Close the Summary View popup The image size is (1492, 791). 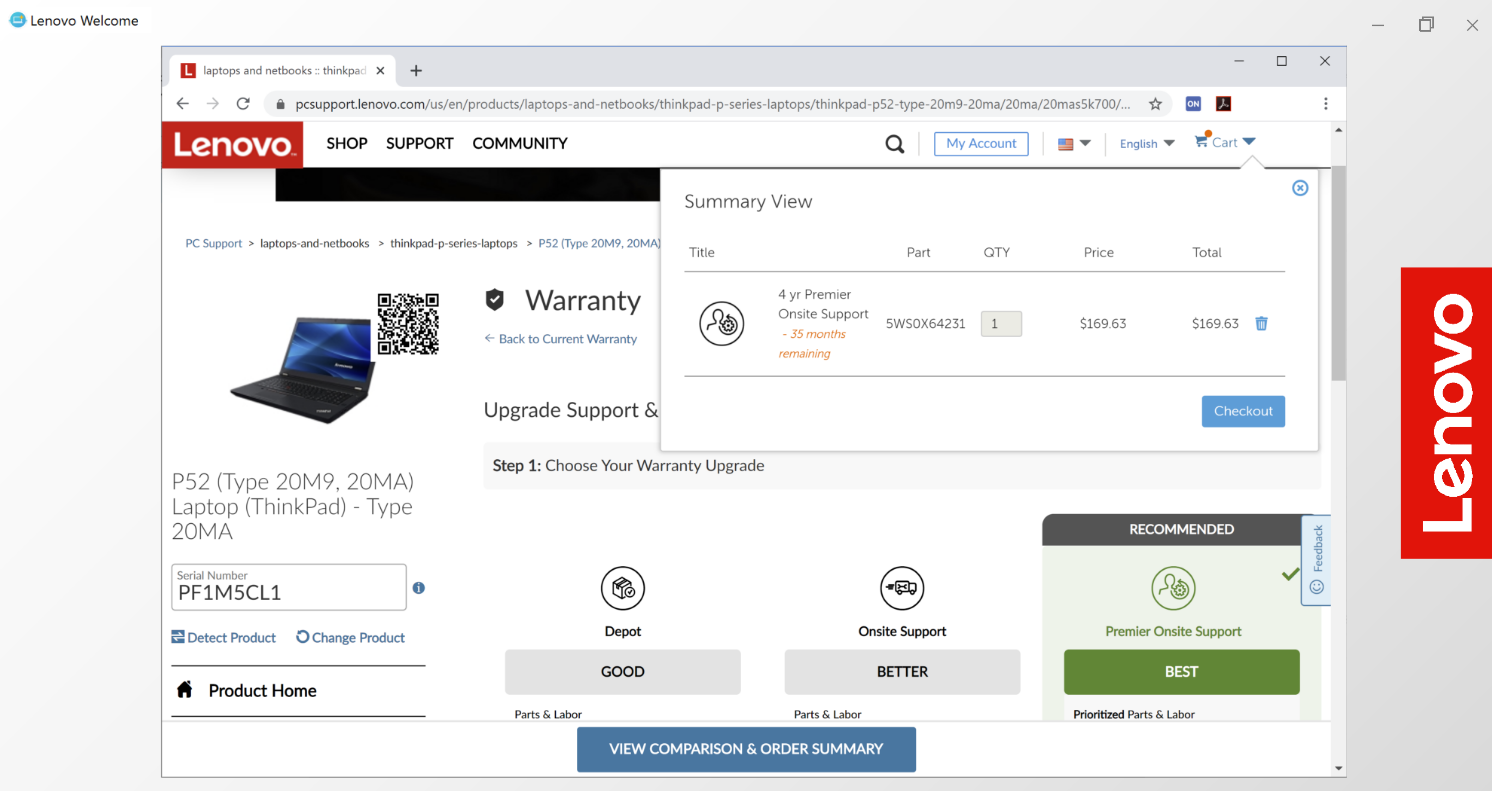(1299, 188)
